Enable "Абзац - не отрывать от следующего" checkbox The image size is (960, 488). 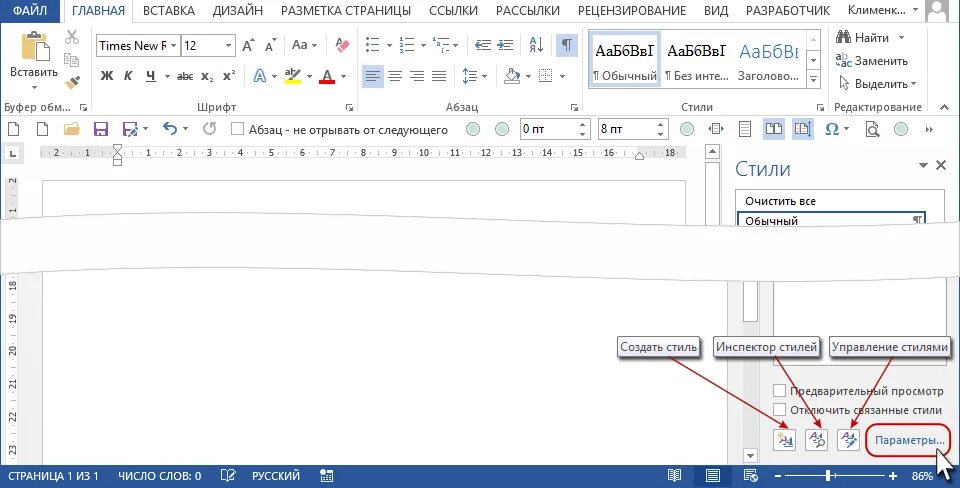(x=238, y=129)
